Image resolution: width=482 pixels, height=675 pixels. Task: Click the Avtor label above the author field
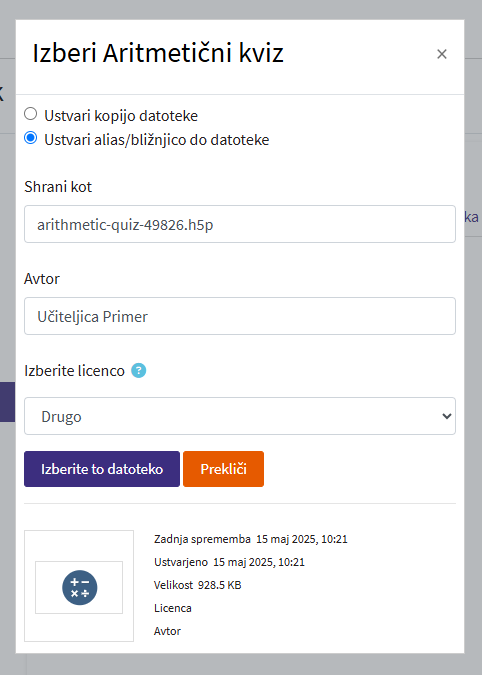pyautogui.click(x=42, y=279)
